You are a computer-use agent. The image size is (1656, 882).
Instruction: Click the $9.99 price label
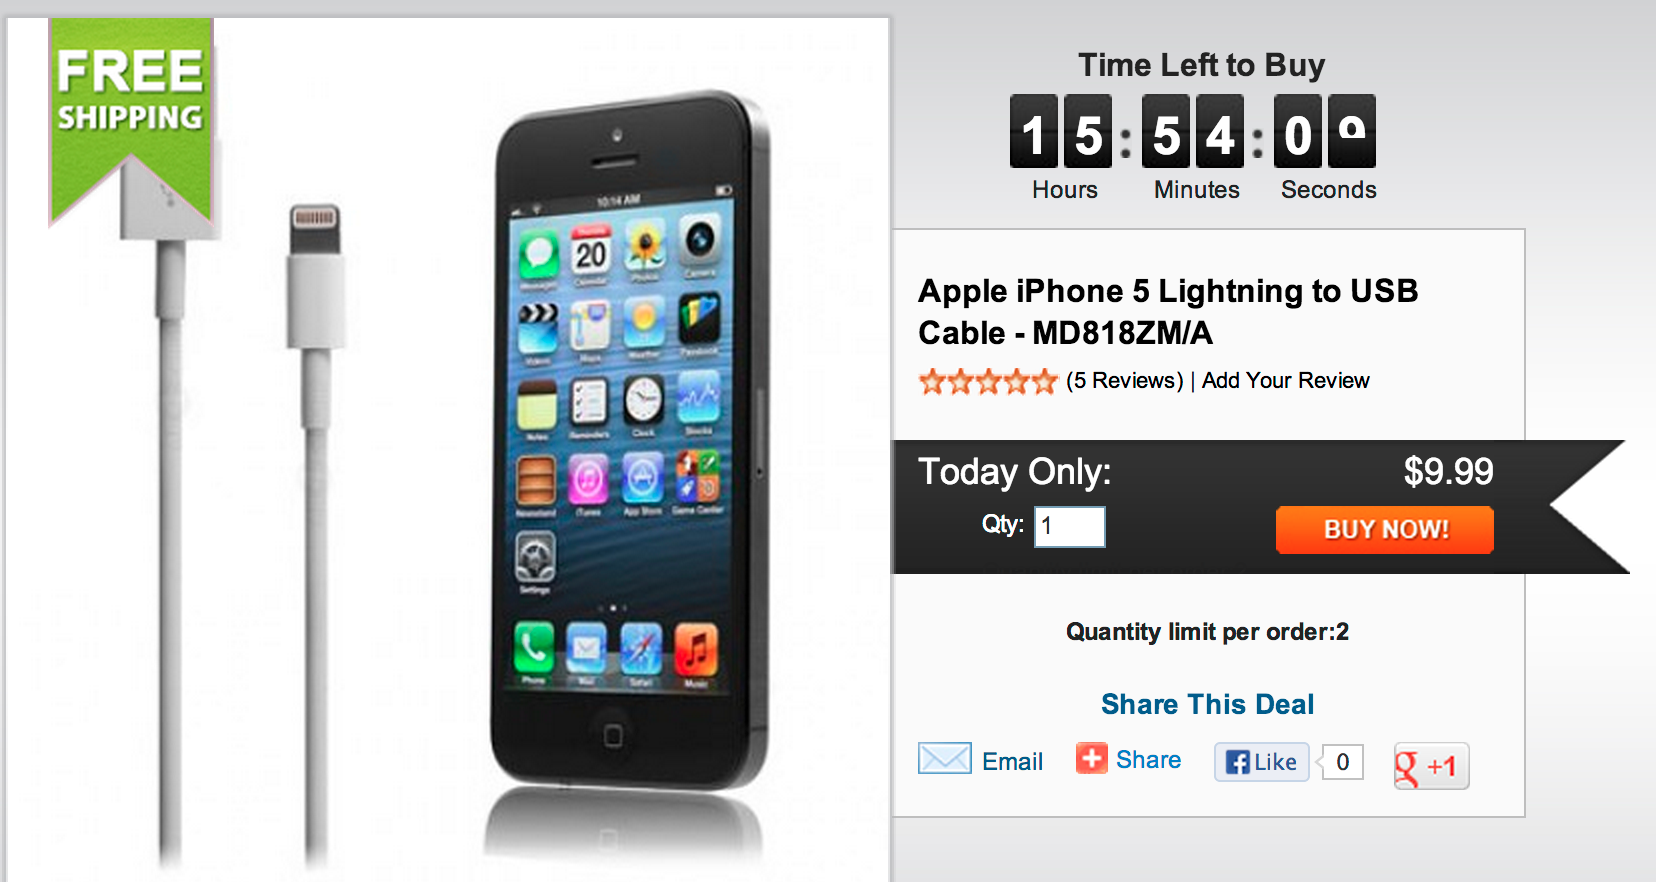tap(1448, 471)
